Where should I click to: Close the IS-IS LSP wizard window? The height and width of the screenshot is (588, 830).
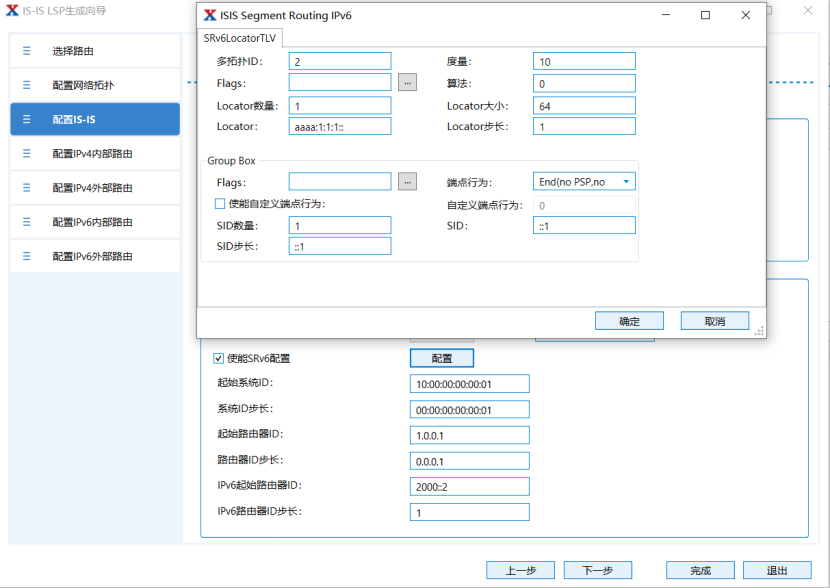coord(808,10)
